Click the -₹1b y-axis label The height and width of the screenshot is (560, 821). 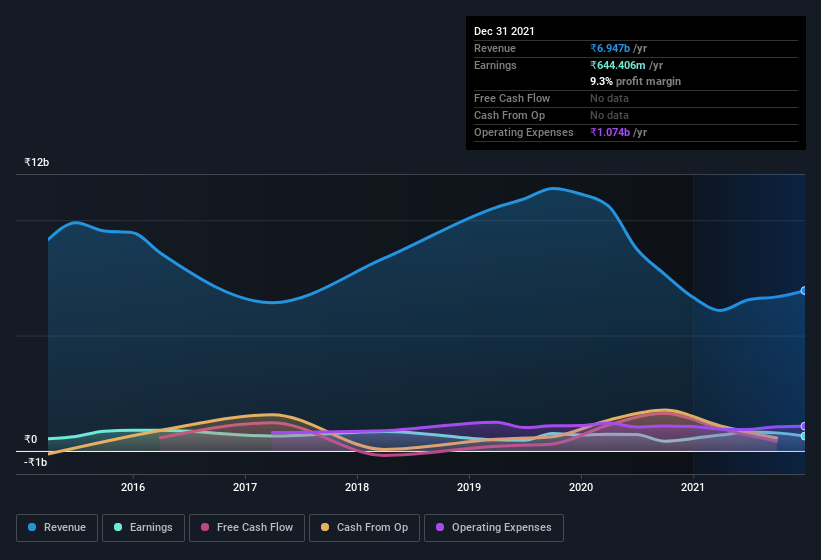36,462
